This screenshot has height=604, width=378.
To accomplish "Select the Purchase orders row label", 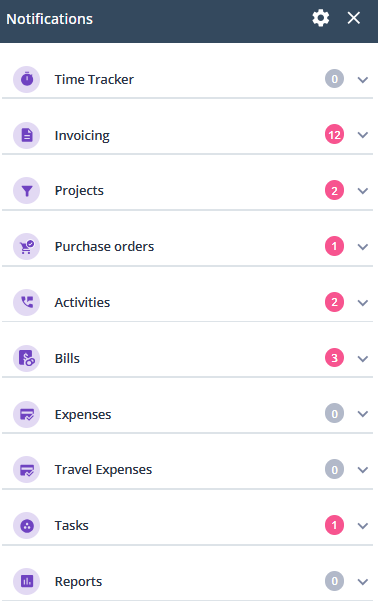I will (104, 247).
